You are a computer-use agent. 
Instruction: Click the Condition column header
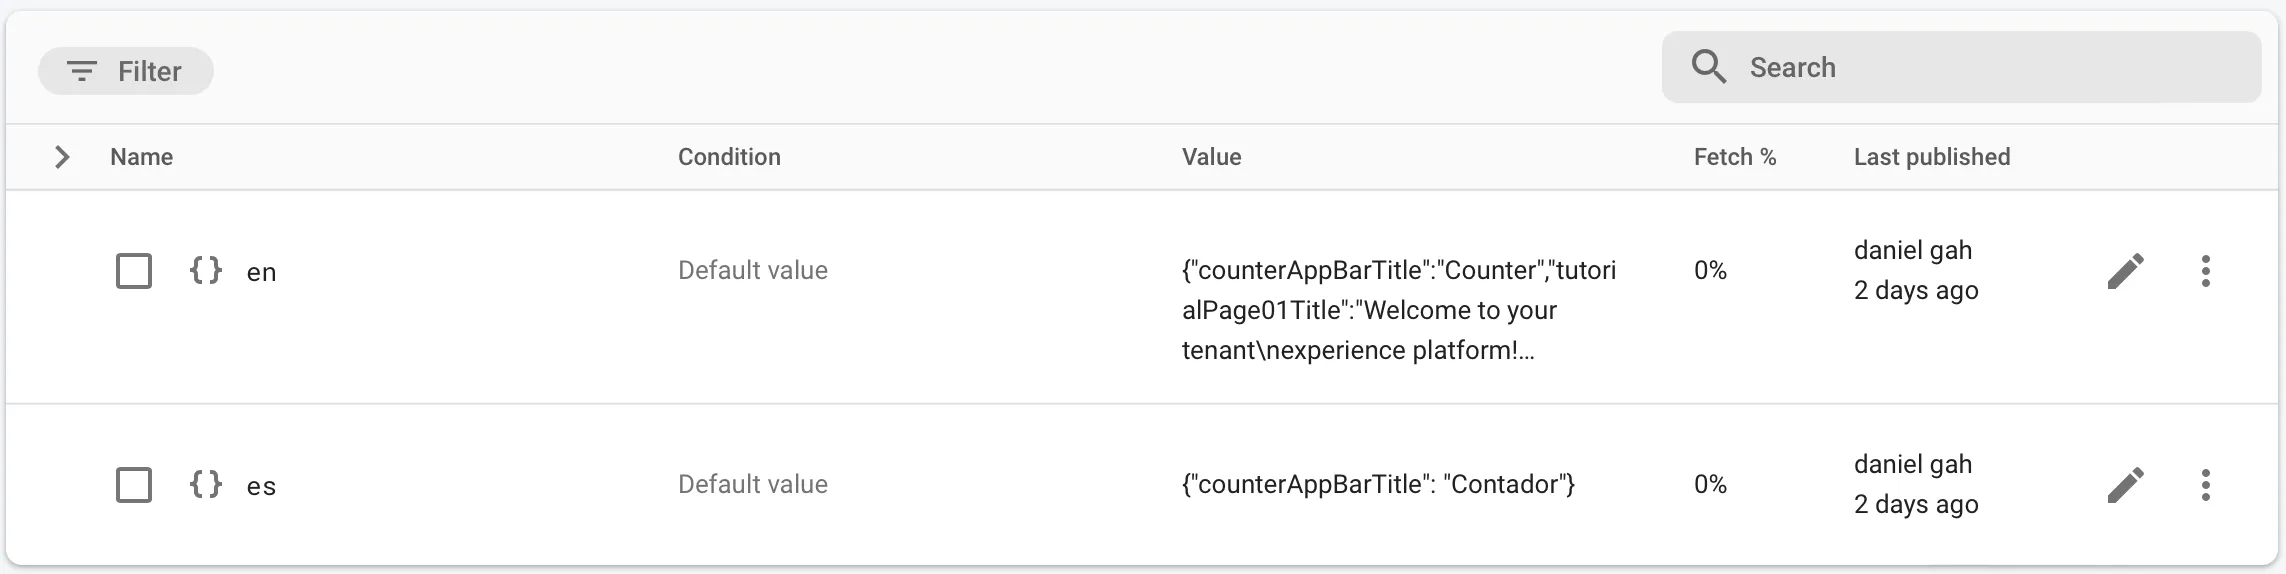(x=729, y=157)
